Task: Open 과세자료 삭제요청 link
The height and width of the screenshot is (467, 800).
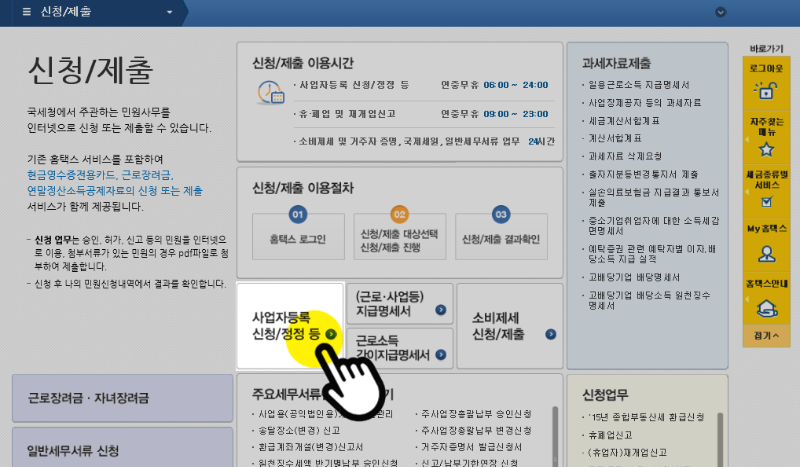Action: coord(625,156)
